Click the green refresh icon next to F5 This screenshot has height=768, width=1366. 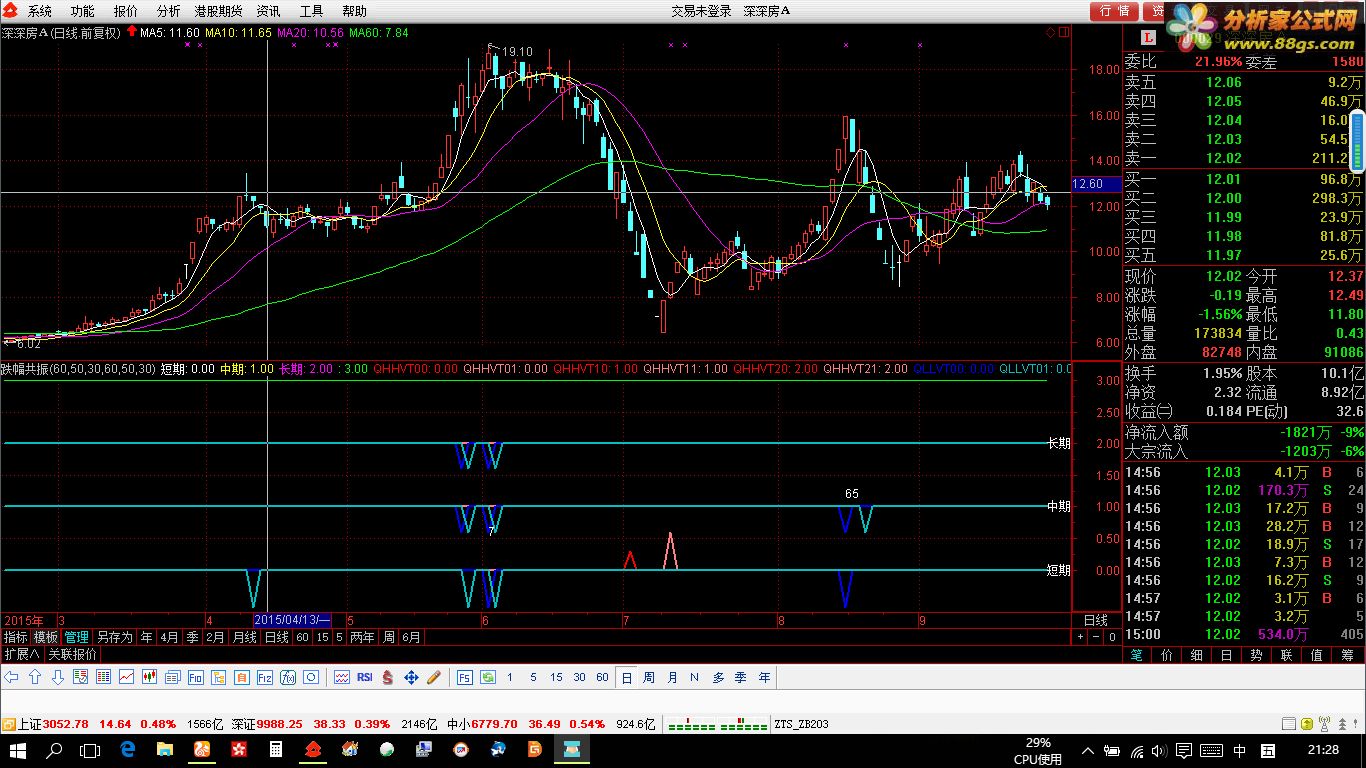coord(488,677)
